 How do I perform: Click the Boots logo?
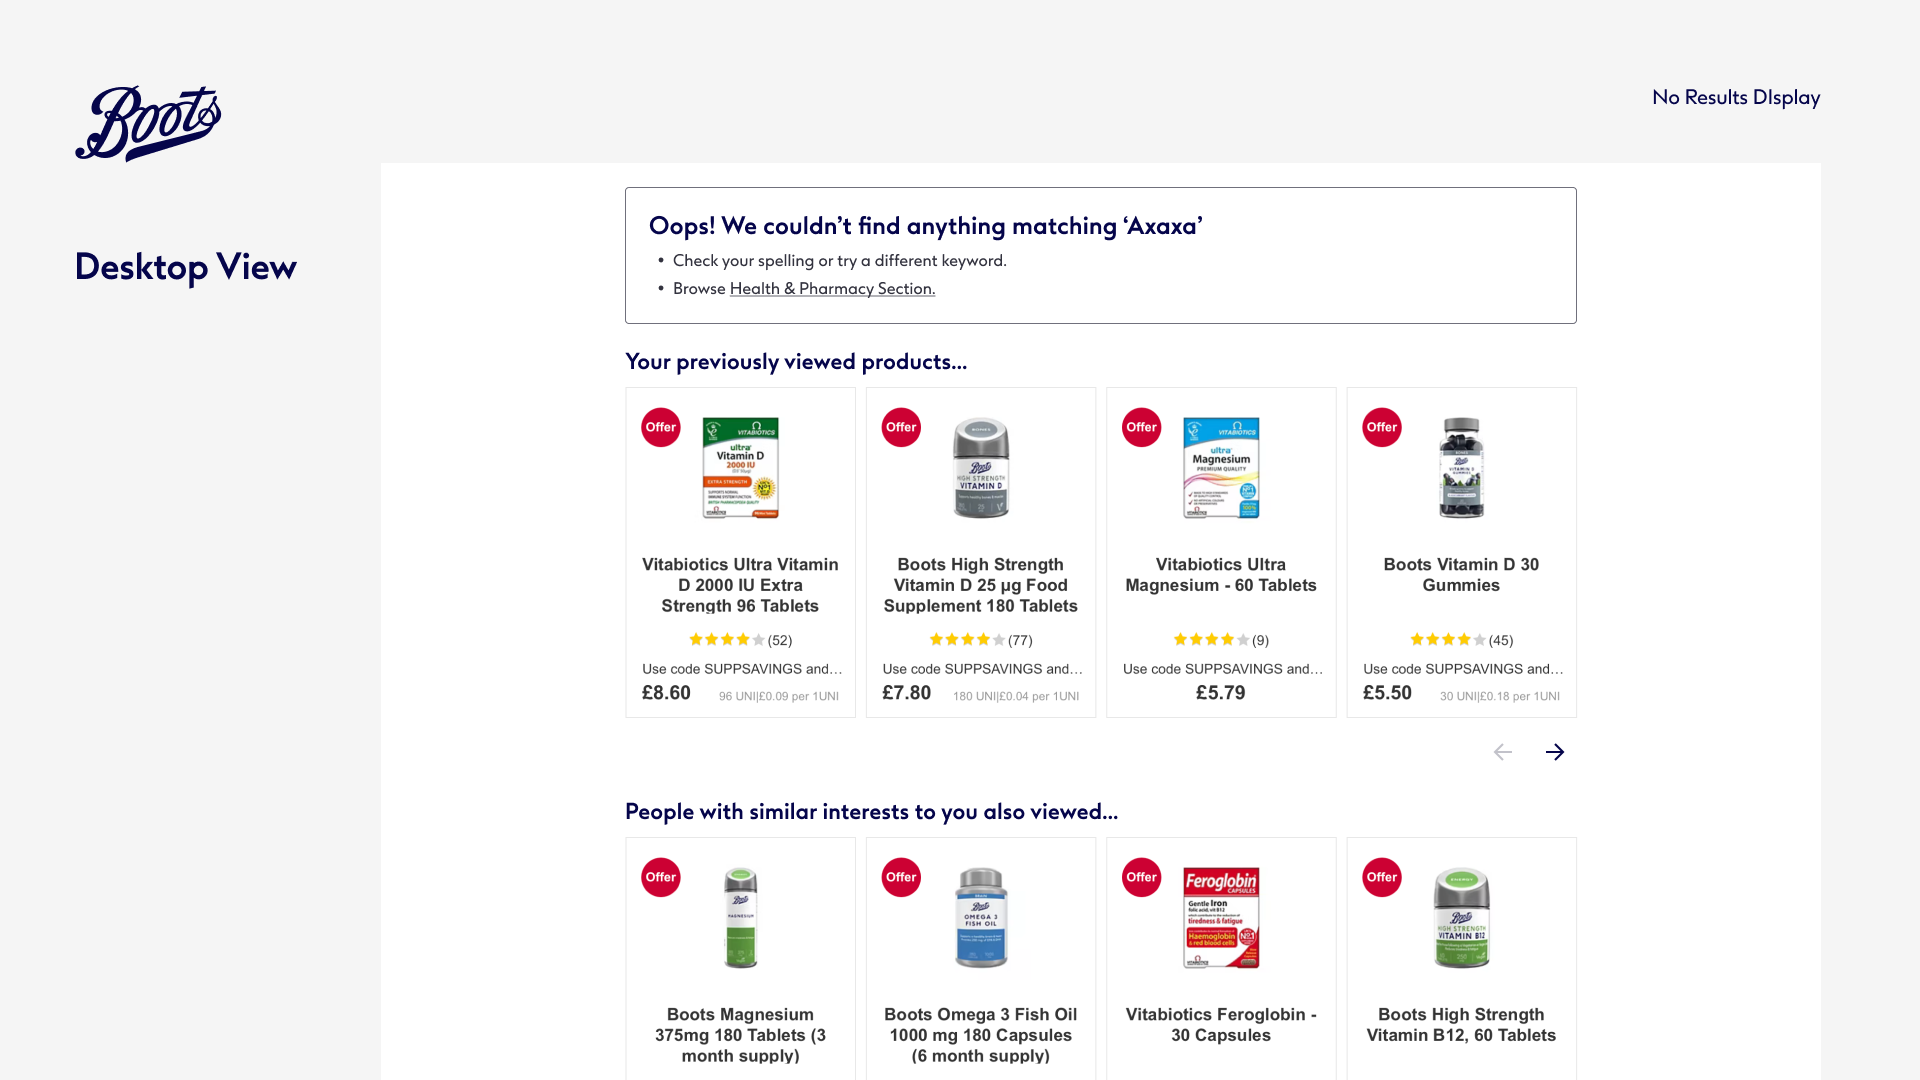[148, 123]
